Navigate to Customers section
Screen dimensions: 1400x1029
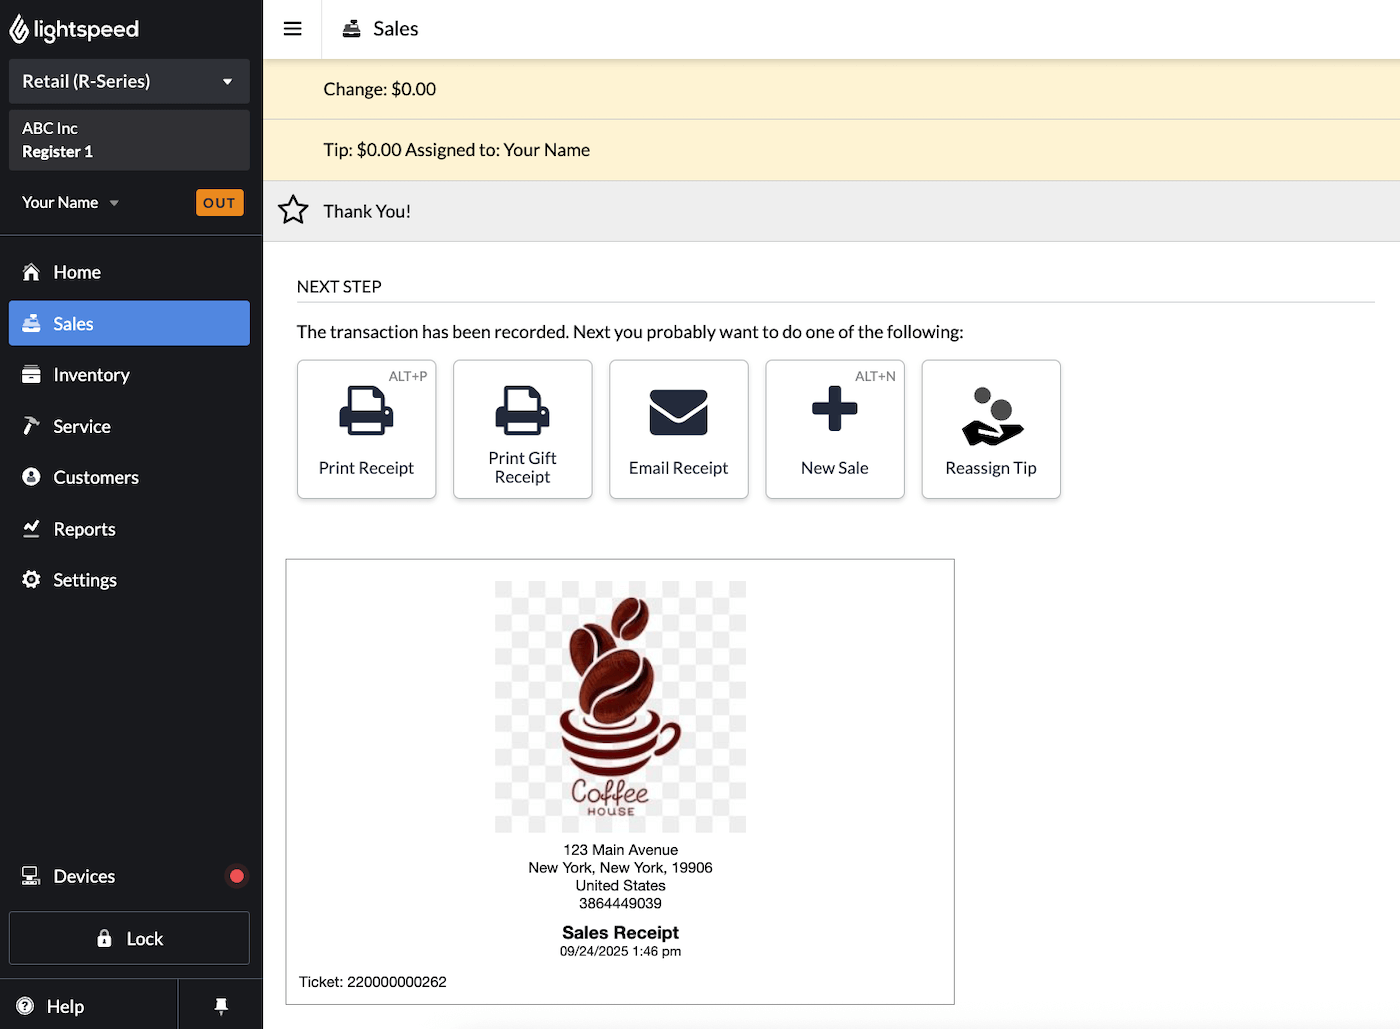tap(95, 478)
